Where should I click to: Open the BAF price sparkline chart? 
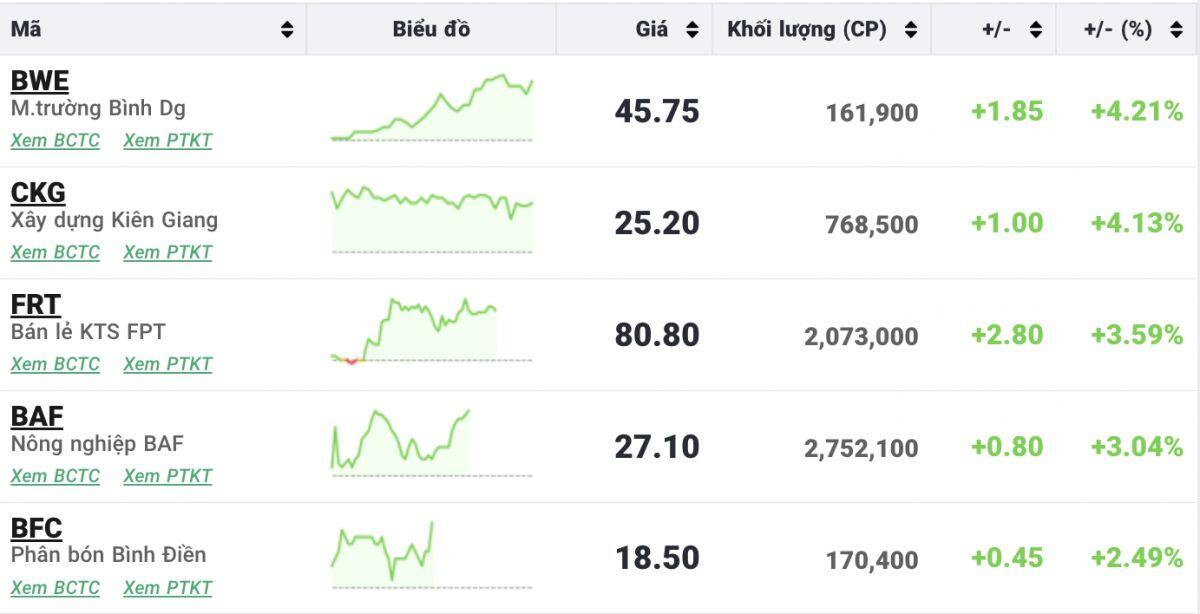coord(431,443)
